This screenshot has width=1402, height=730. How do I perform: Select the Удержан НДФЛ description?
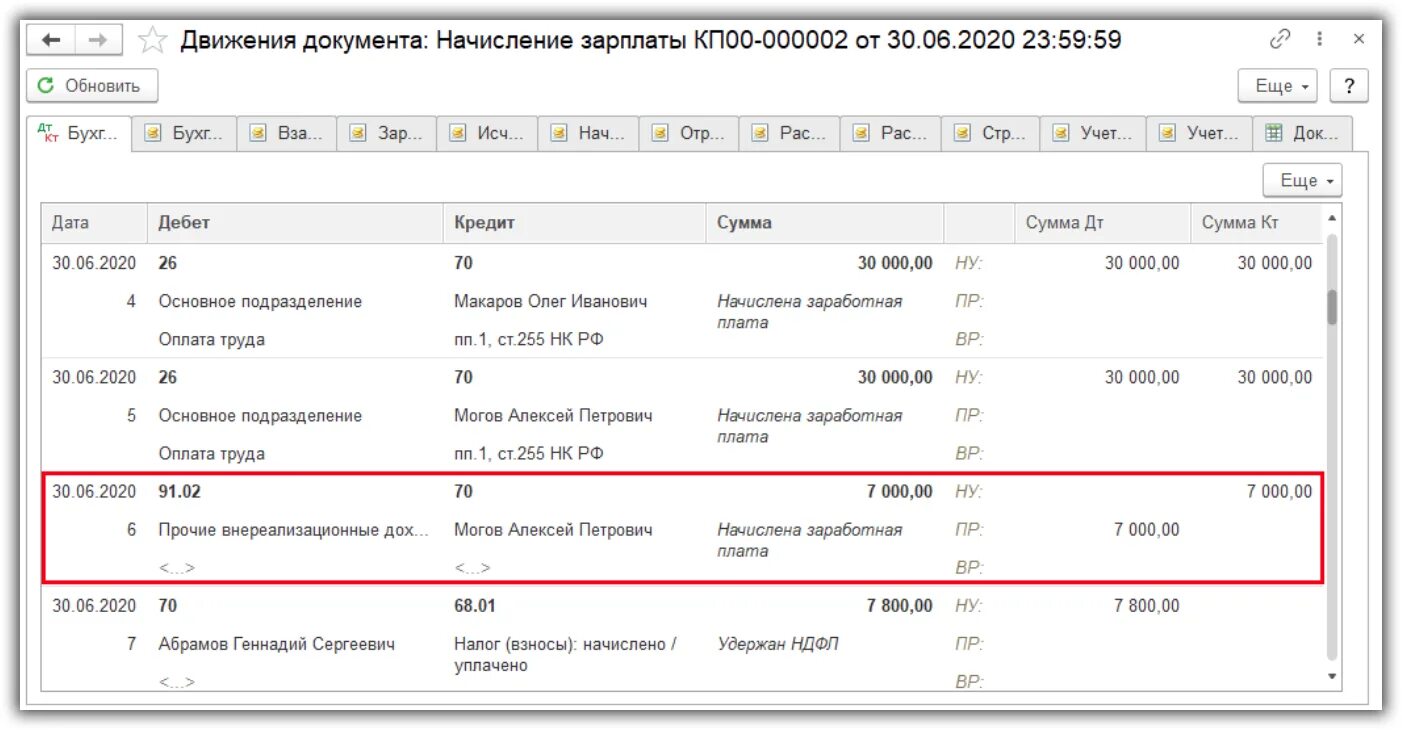tap(778, 644)
